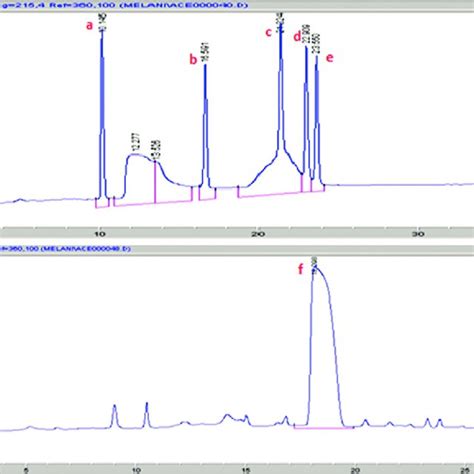Click the red peak label "a"
The height and width of the screenshot is (474, 474).
pos(89,26)
